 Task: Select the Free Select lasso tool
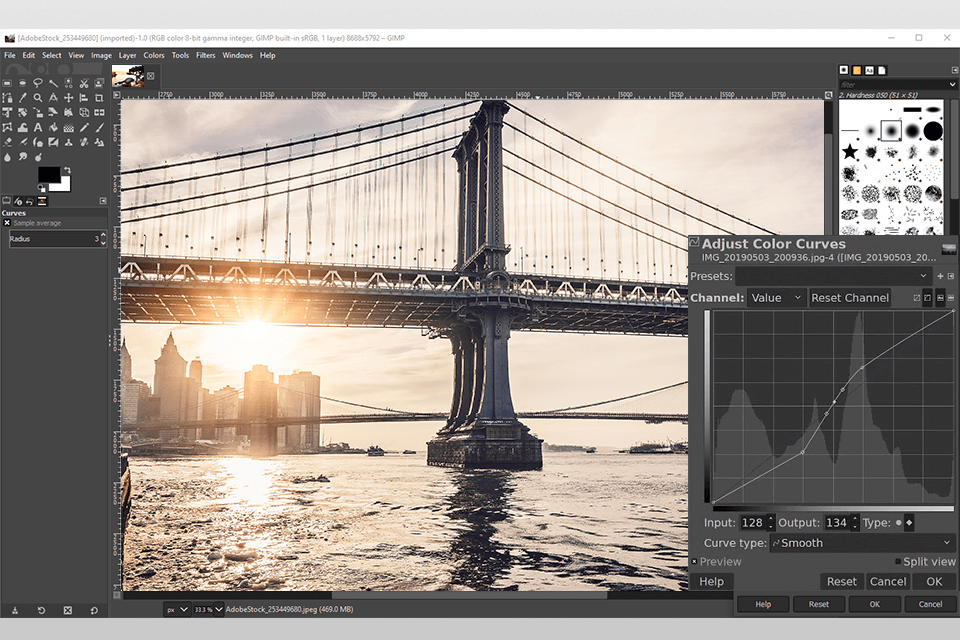[38, 83]
